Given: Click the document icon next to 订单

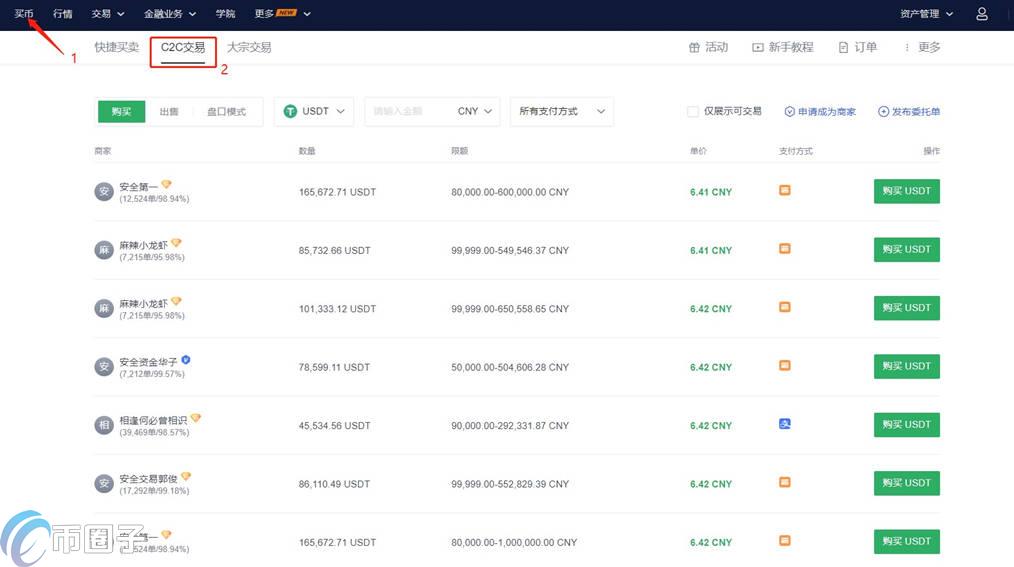Looking at the screenshot, I should tap(843, 47).
